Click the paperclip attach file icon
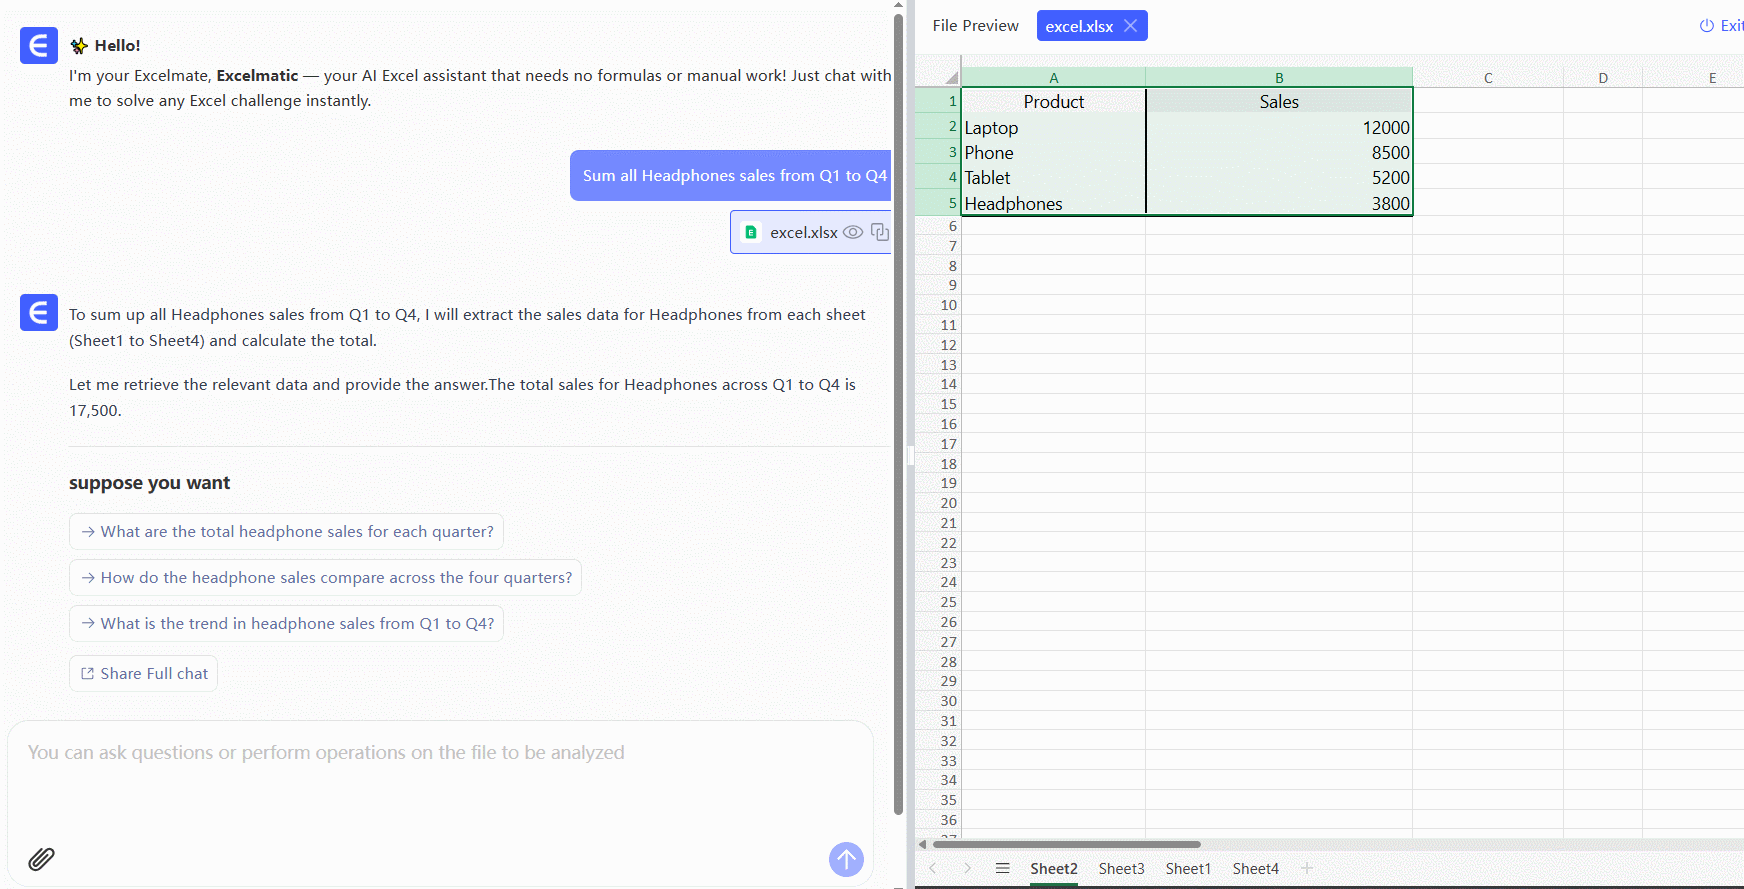 point(41,858)
